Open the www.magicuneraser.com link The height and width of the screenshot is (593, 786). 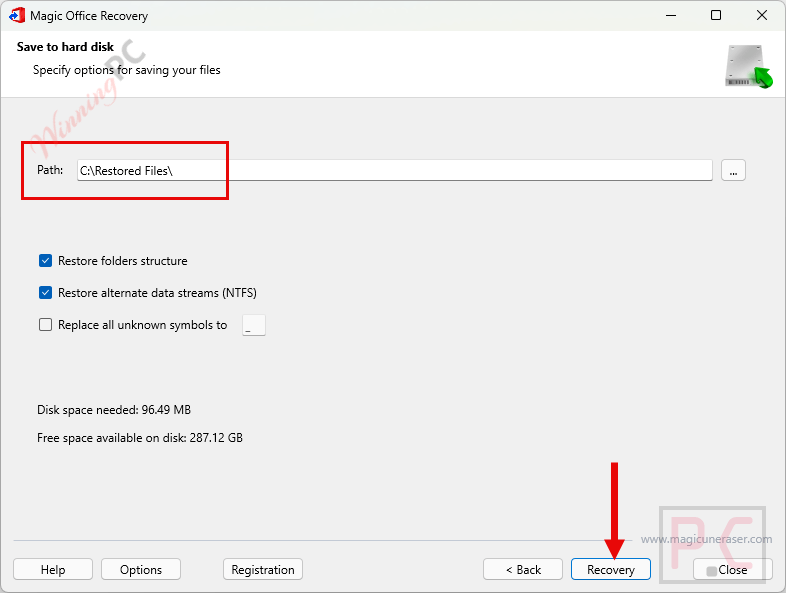point(706,539)
